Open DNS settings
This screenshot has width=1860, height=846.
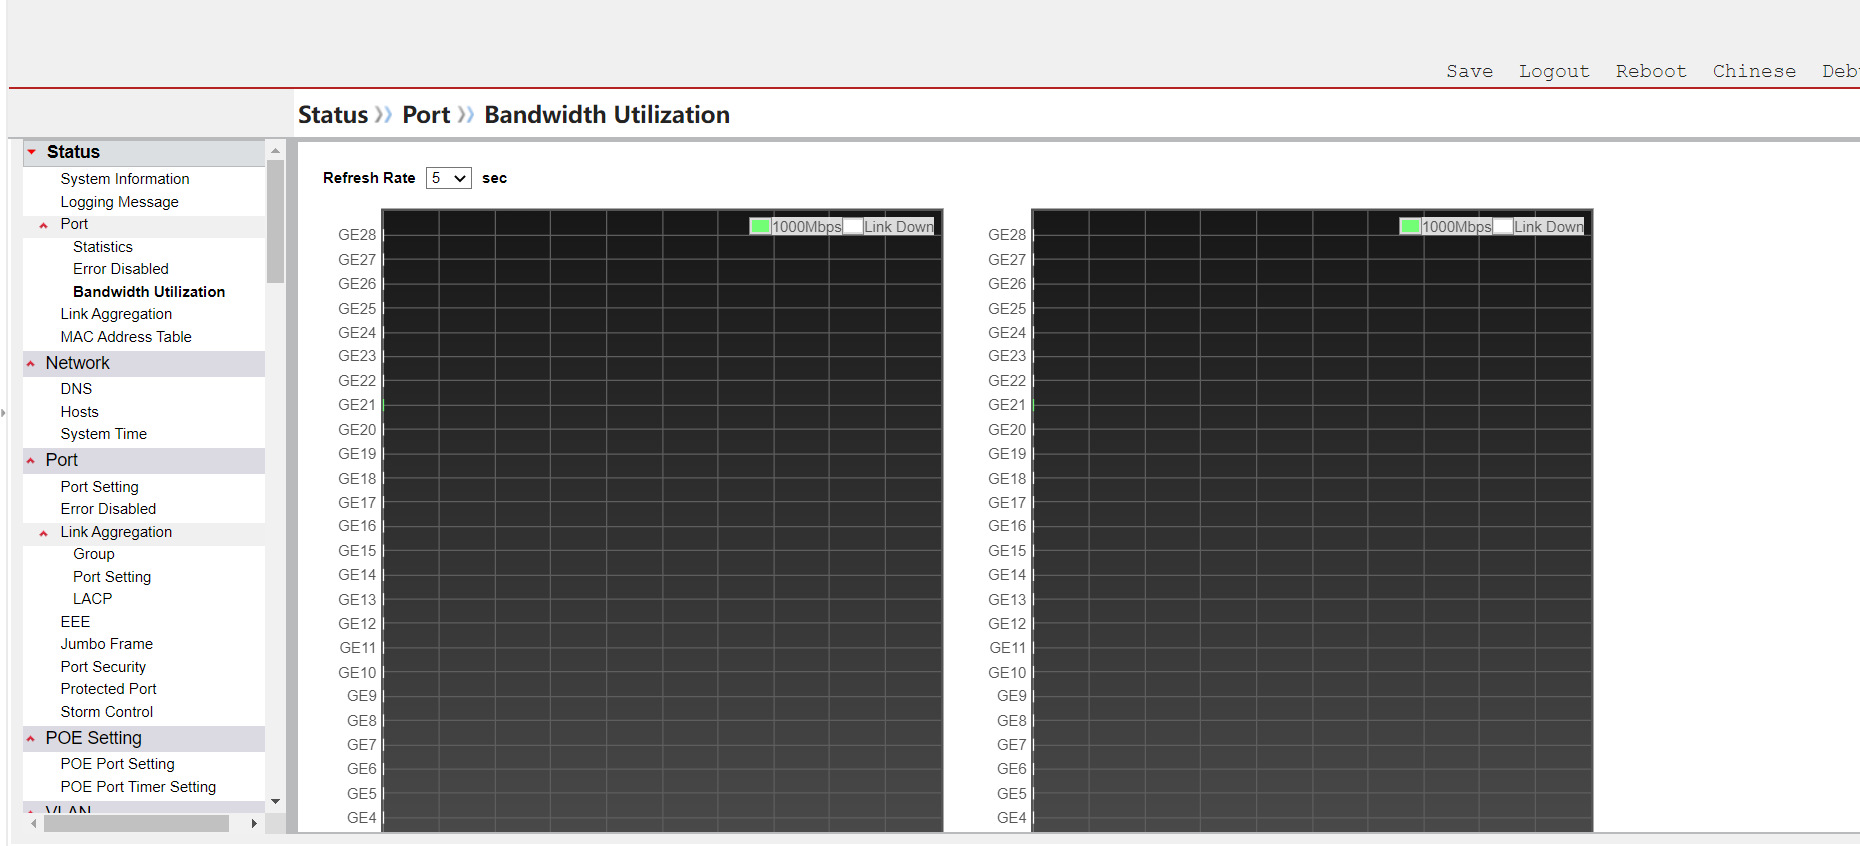(76, 389)
